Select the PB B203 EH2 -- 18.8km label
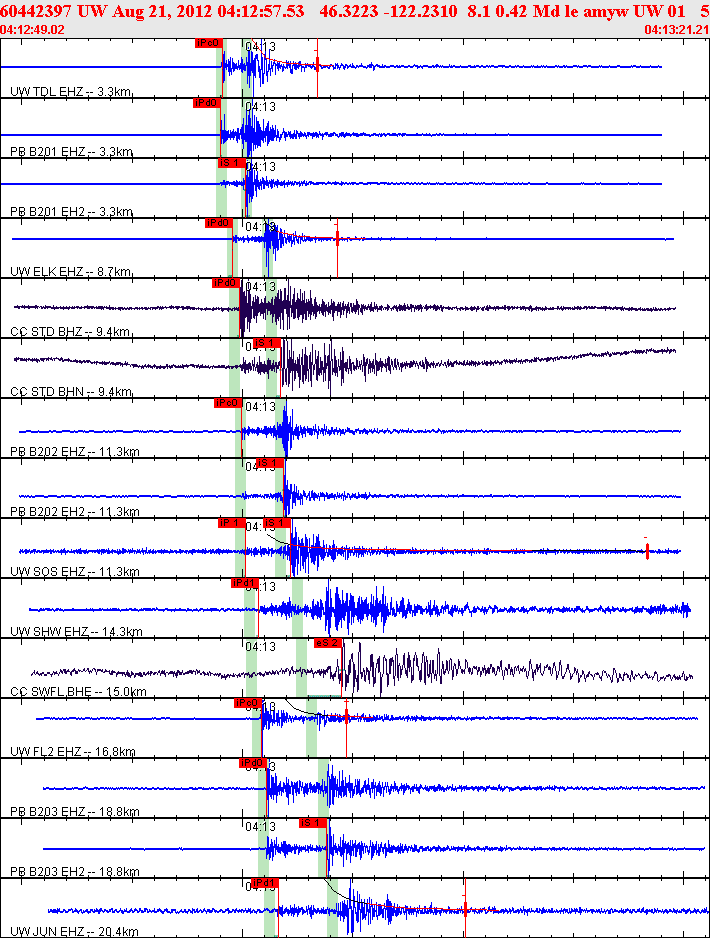 click(x=75, y=872)
